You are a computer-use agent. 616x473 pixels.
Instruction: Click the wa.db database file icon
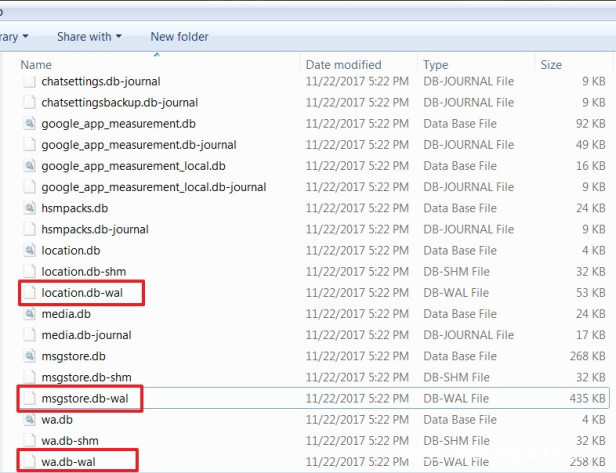[29, 420]
